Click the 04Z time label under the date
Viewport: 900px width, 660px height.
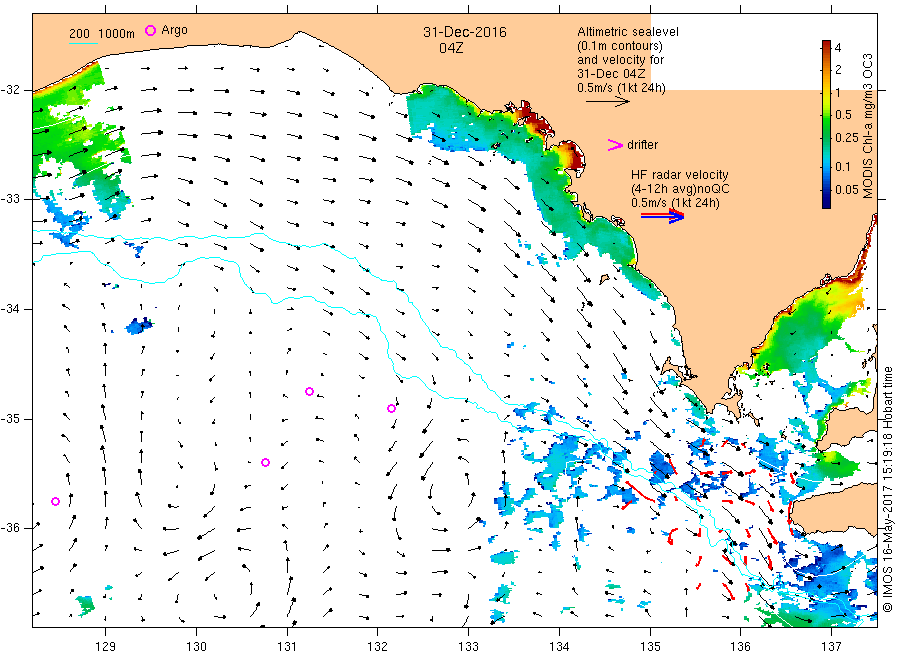point(451,48)
